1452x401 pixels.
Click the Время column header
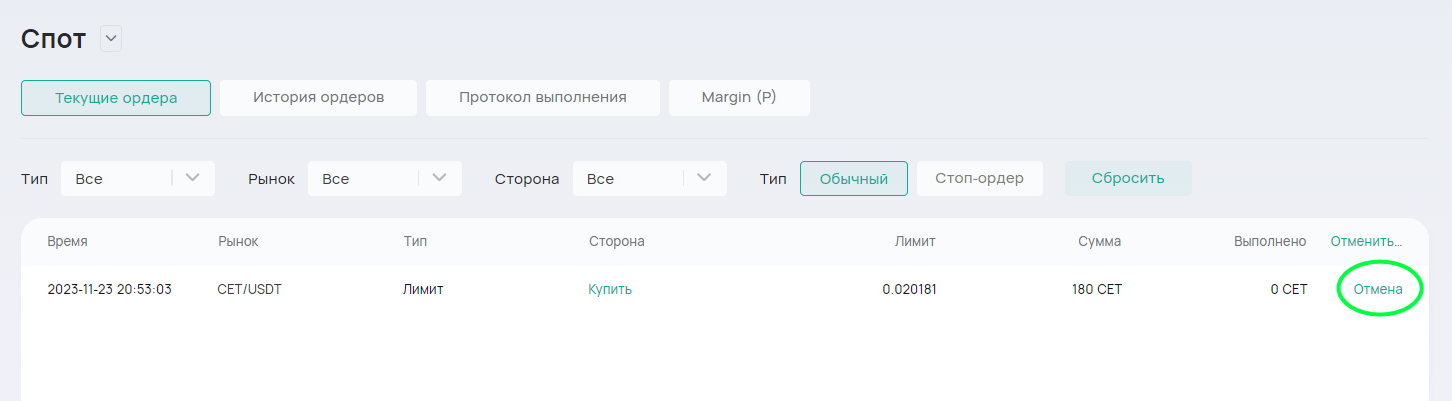(67, 241)
